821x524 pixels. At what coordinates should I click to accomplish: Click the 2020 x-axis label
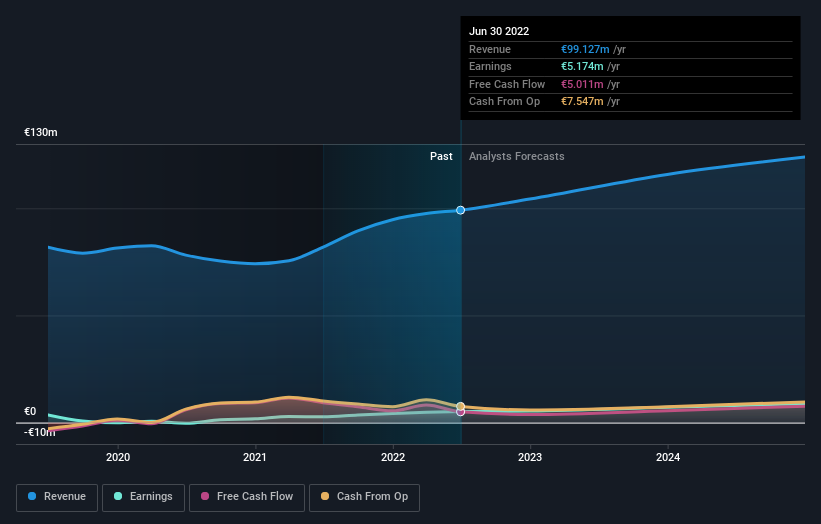click(118, 457)
